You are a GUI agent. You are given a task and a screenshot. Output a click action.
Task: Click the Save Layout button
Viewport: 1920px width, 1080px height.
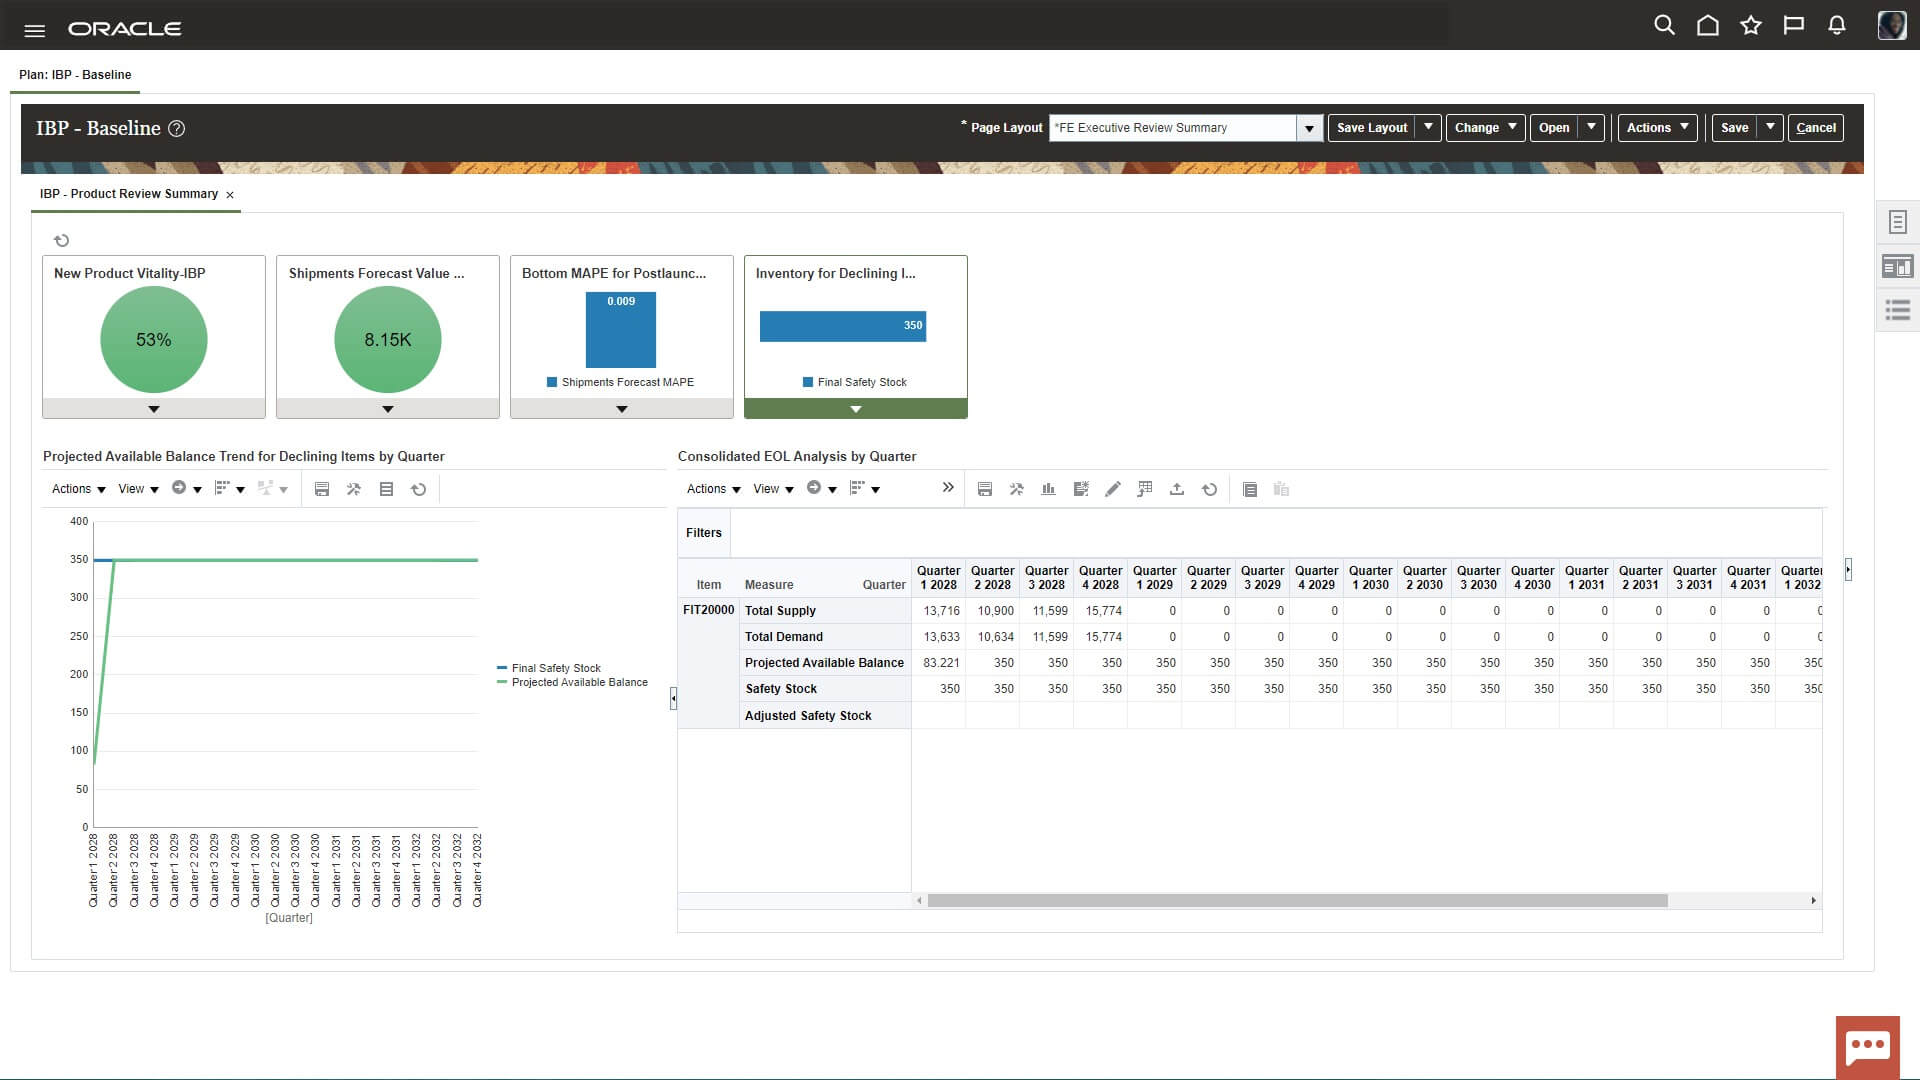(1371, 128)
